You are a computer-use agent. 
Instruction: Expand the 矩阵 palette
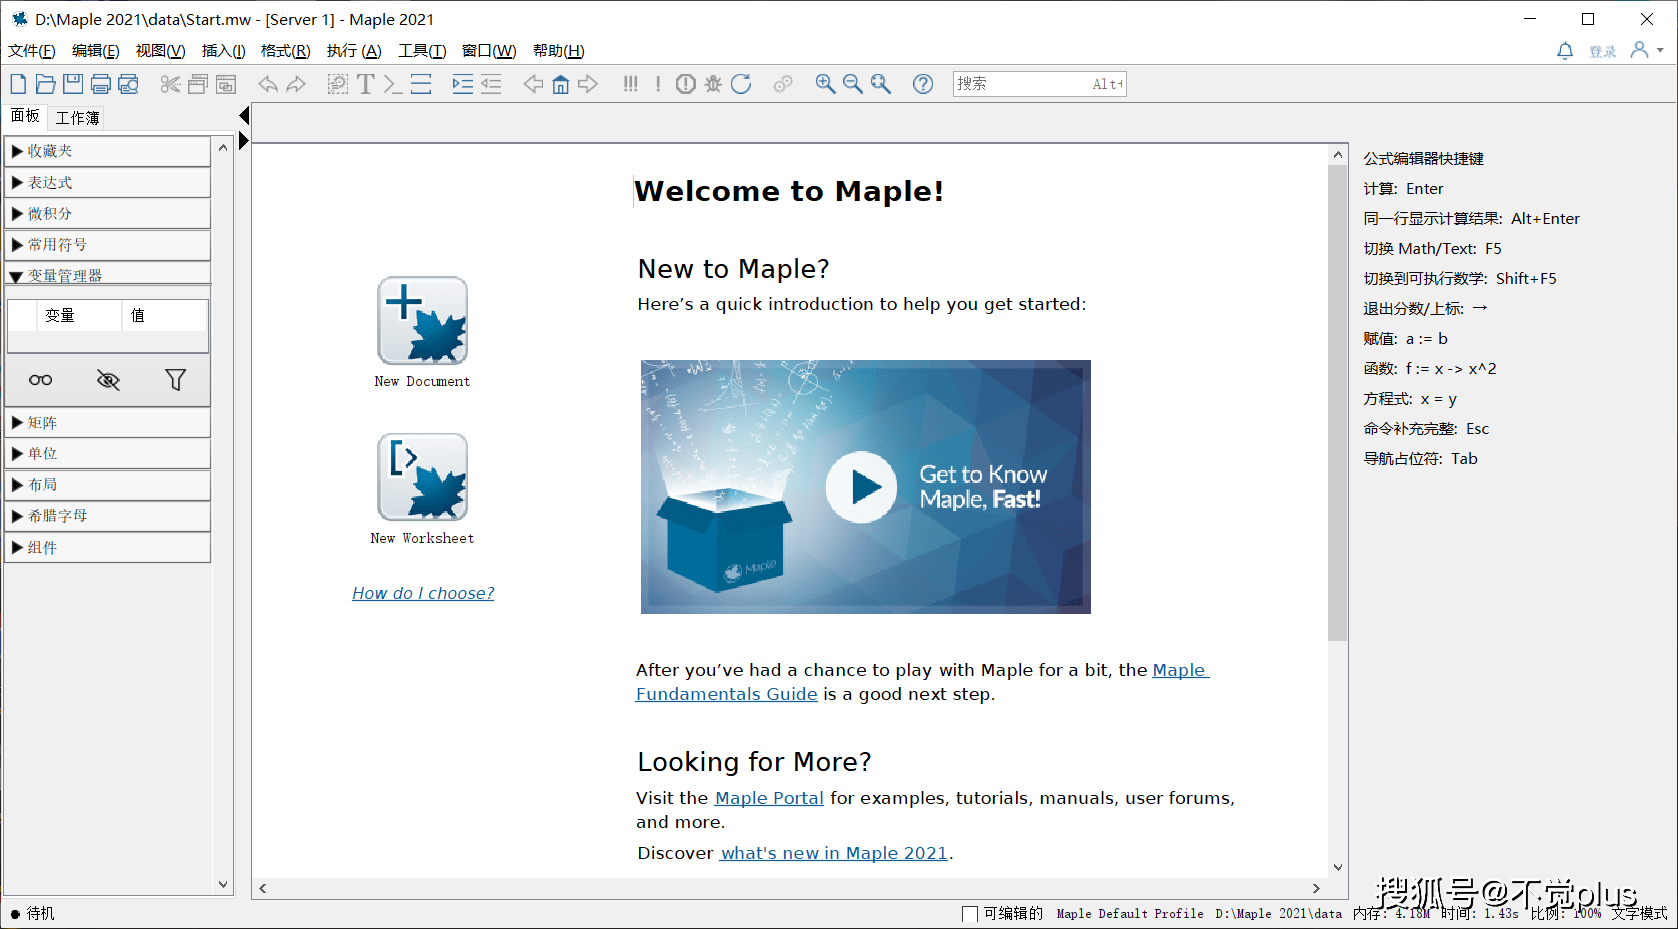pos(107,423)
